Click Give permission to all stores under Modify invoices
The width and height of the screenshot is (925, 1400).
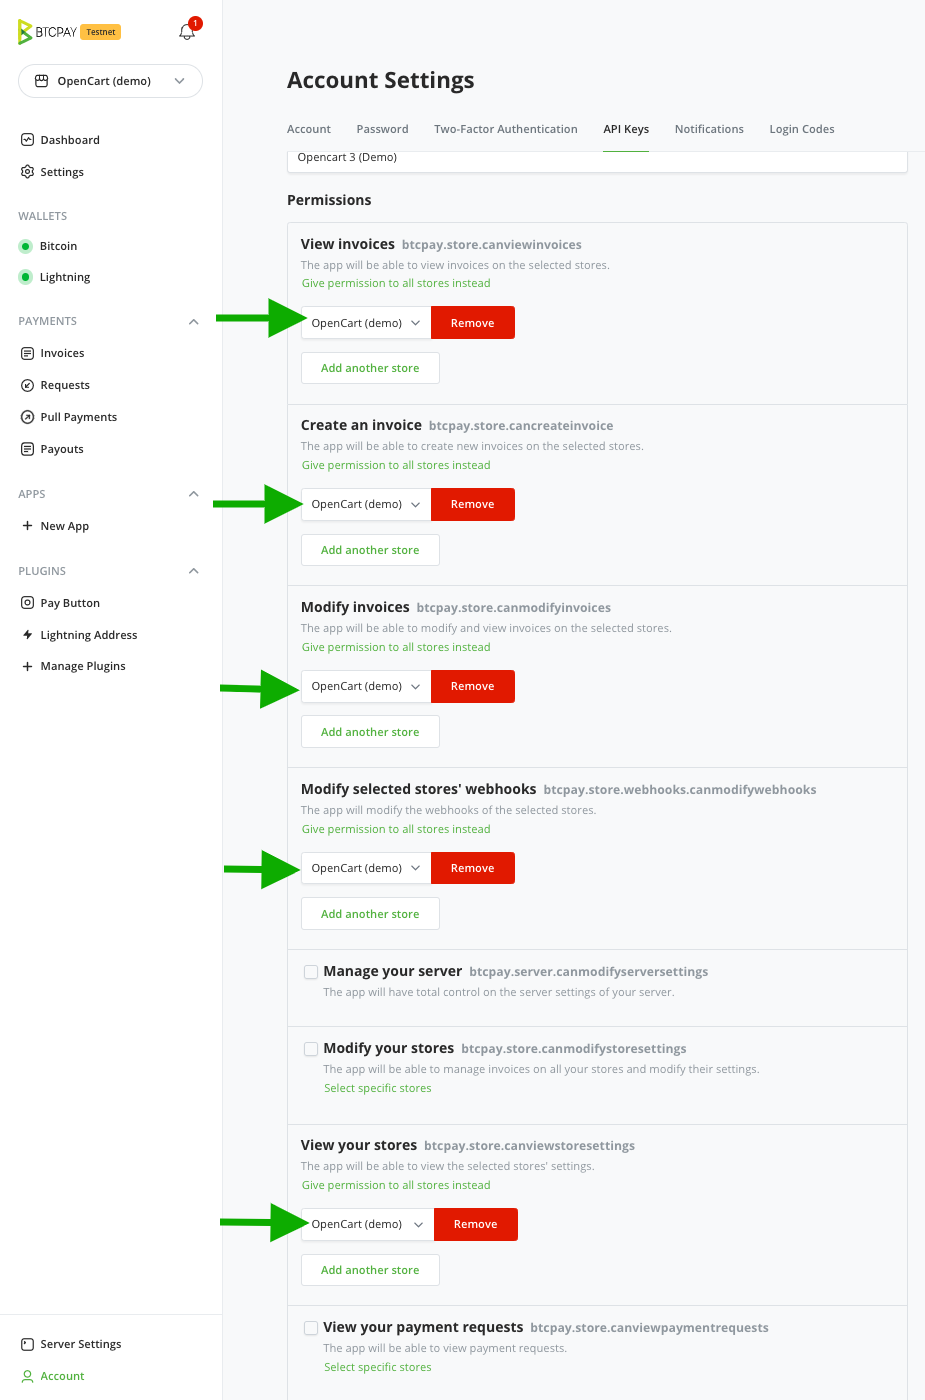pyautogui.click(x=395, y=647)
